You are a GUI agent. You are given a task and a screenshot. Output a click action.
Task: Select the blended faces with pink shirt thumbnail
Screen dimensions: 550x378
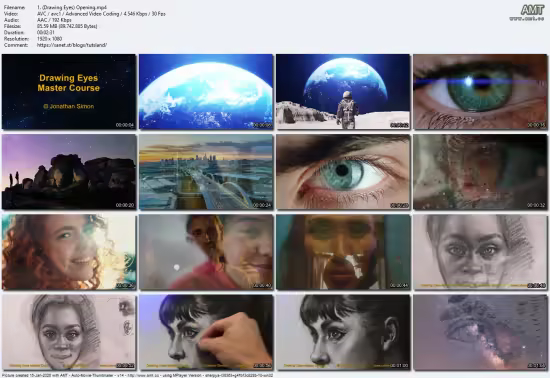[x=206, y=252]
